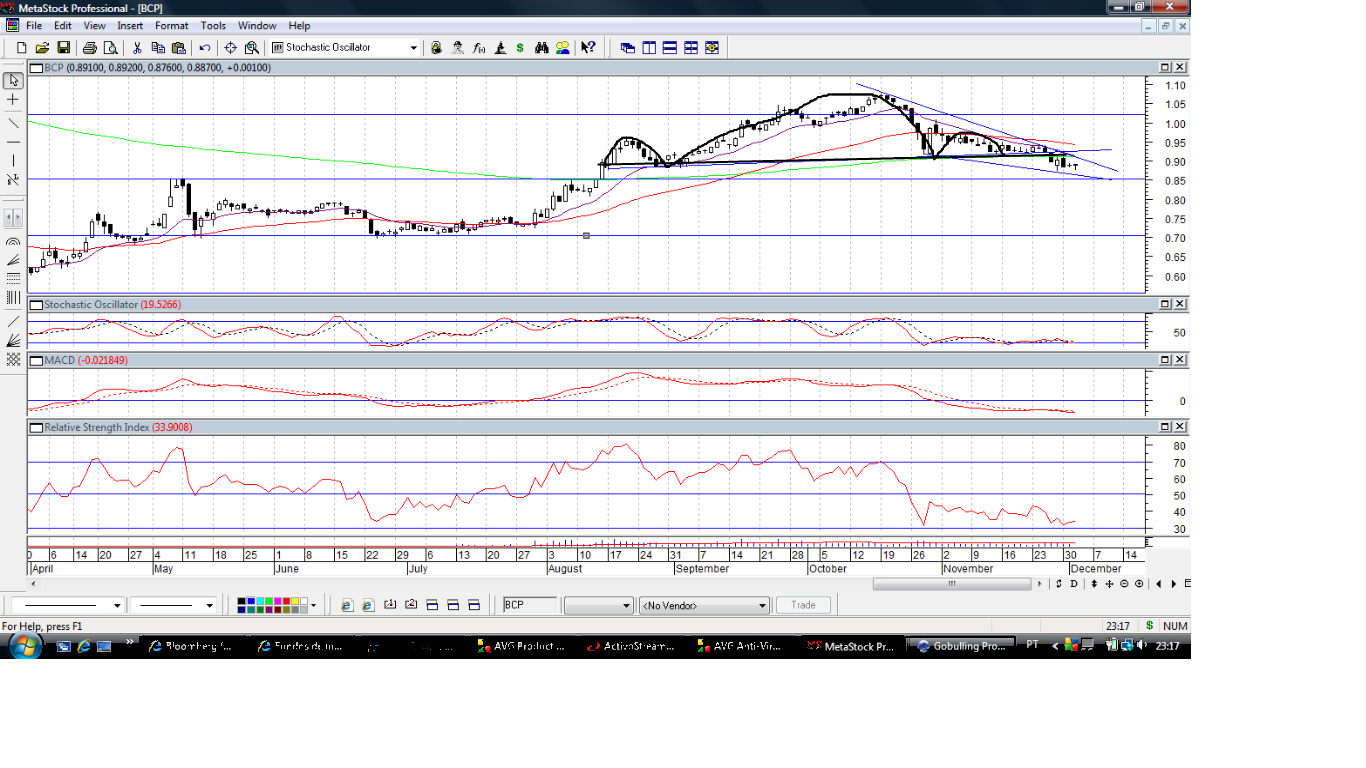Click the Print icon in toolbar
Screen dimensions: 1366x768
[90, 47]
